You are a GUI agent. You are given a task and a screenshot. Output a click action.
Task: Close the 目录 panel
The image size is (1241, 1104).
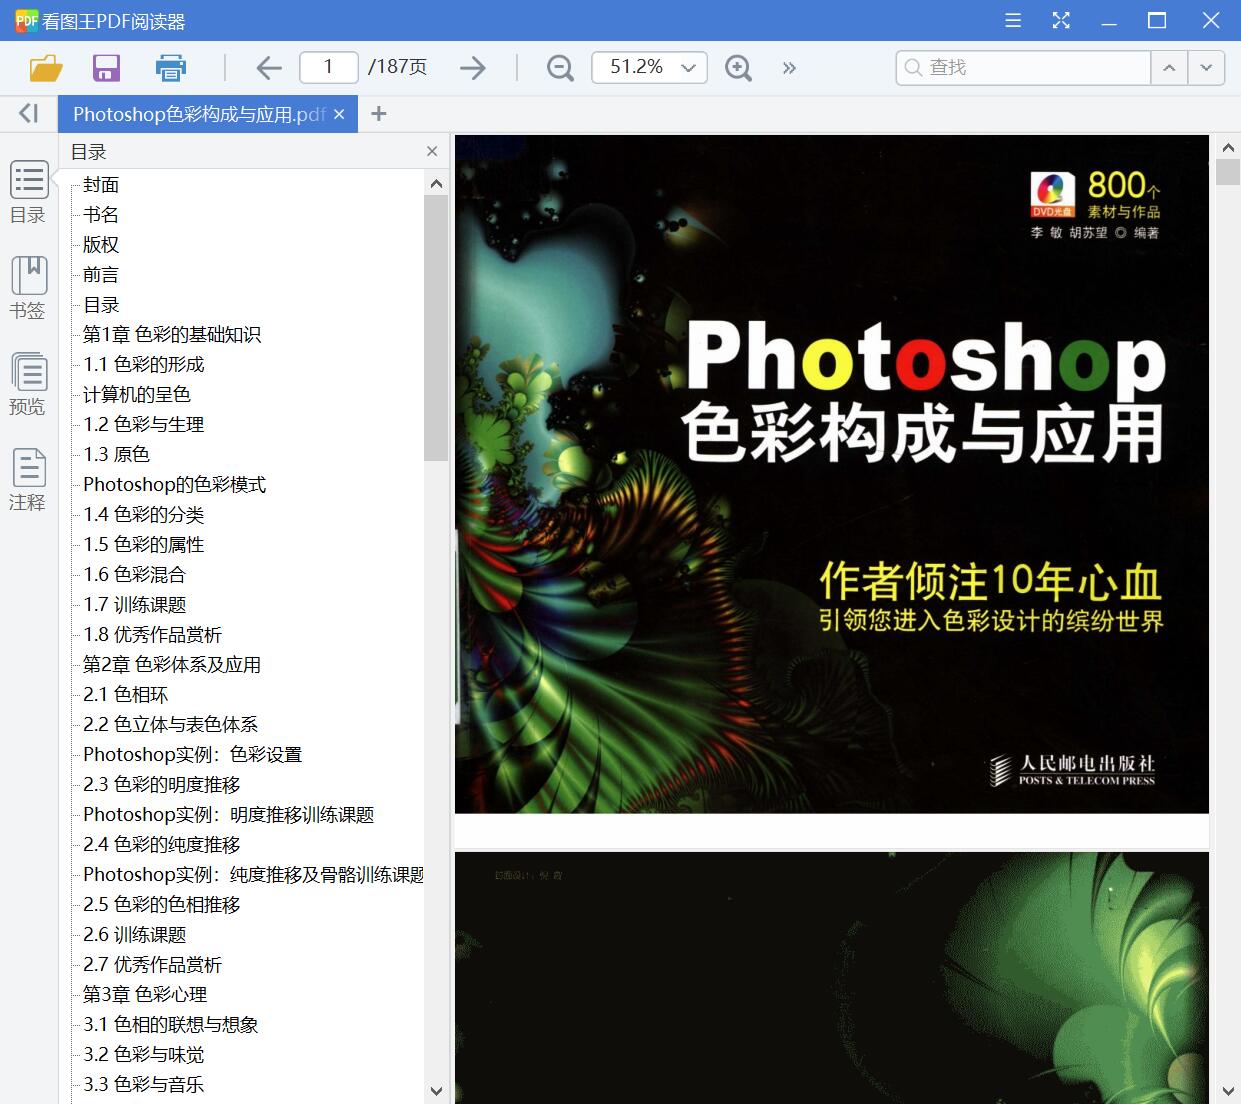(432, 151)
